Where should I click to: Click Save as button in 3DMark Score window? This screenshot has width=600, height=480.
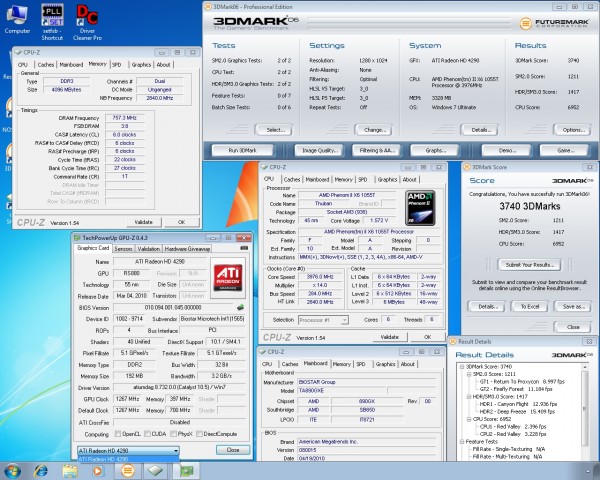click(572, 307)
